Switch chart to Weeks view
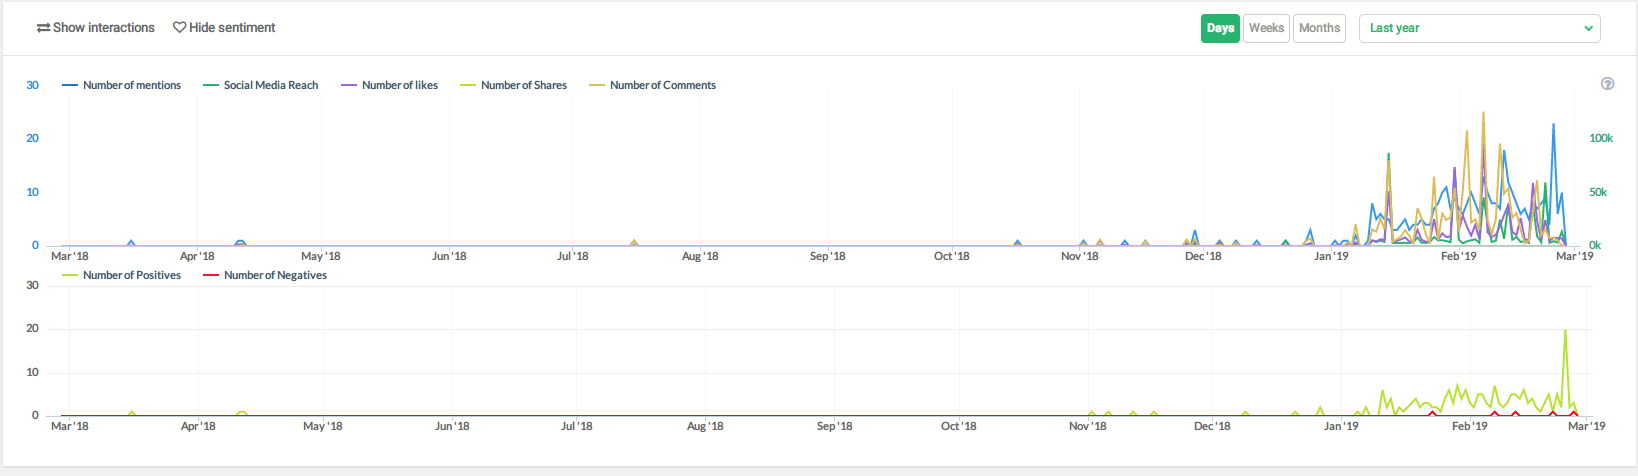Viewport: 1638px width, 476px height. pyautogui.click(x=1266, y=28)
